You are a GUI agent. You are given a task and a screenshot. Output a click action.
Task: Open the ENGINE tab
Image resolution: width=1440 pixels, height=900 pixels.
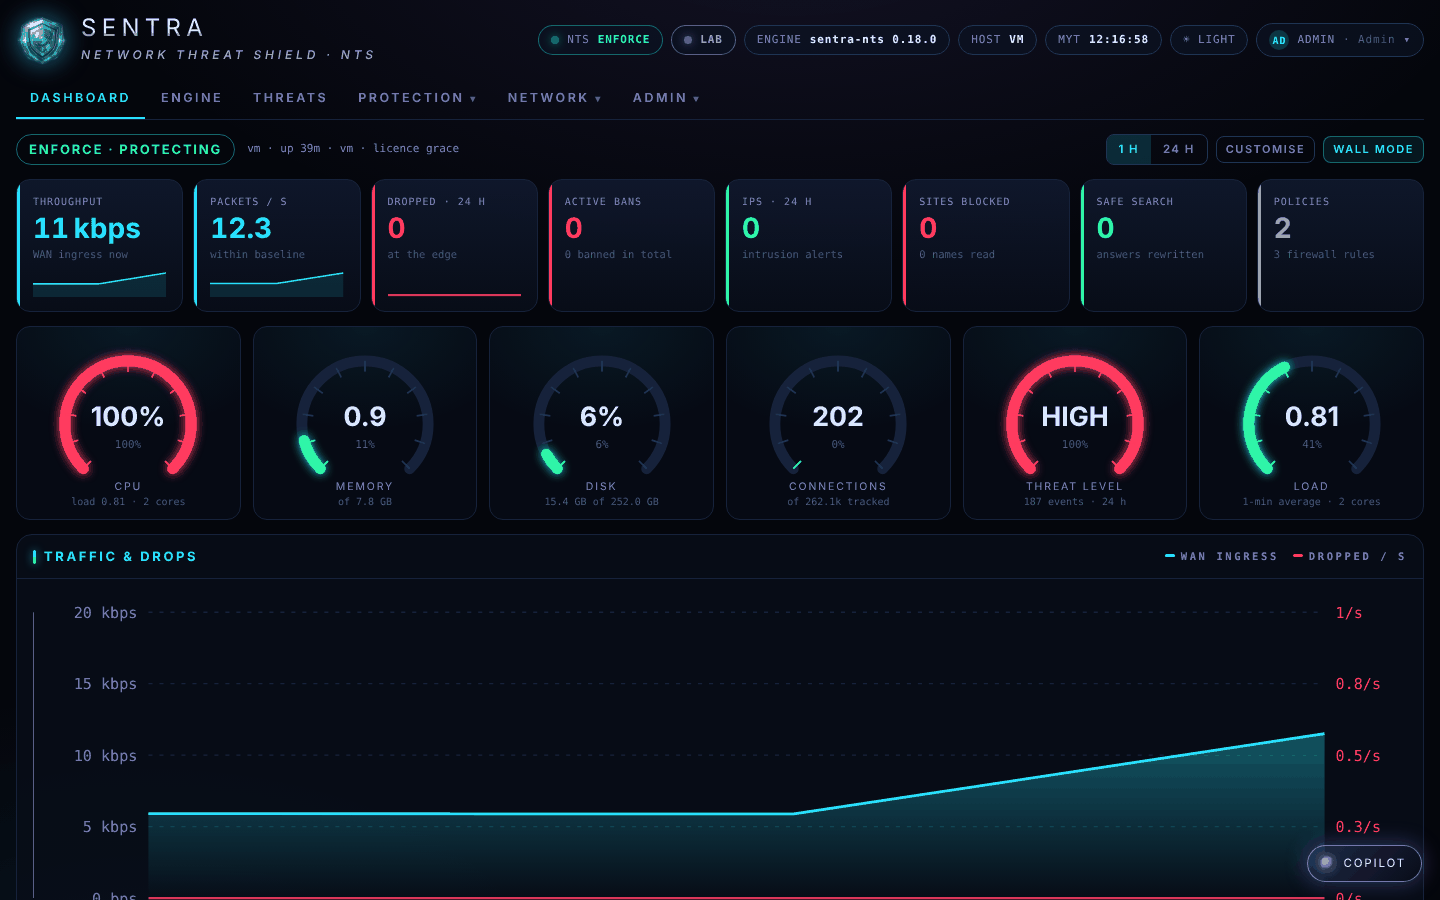click(191, 98)
